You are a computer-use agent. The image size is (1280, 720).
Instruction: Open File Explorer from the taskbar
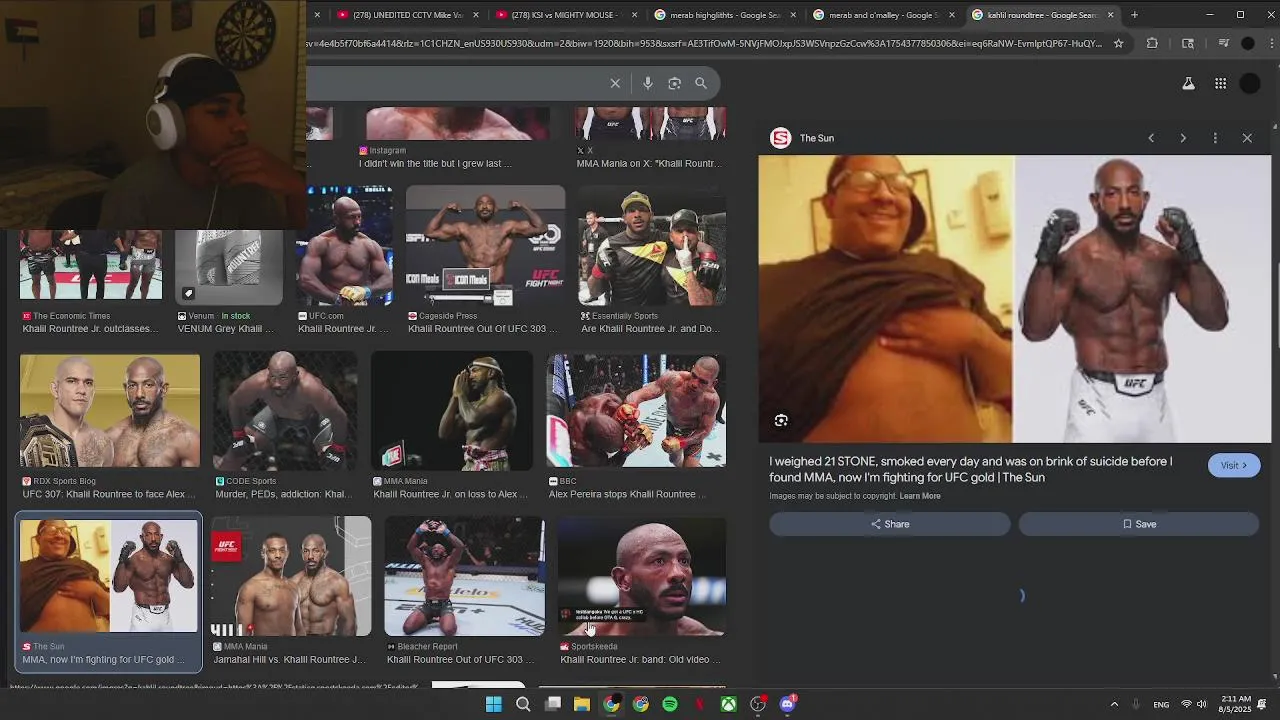click(582, 704)
